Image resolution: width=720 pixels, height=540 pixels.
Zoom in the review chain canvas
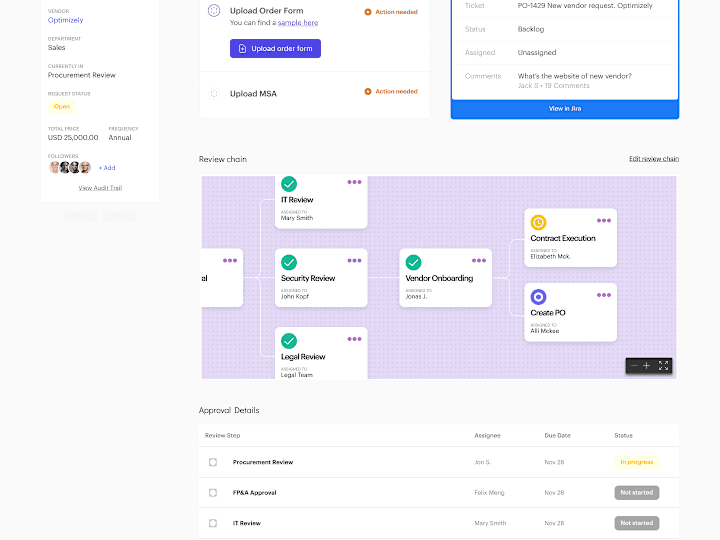coord(647,366)
